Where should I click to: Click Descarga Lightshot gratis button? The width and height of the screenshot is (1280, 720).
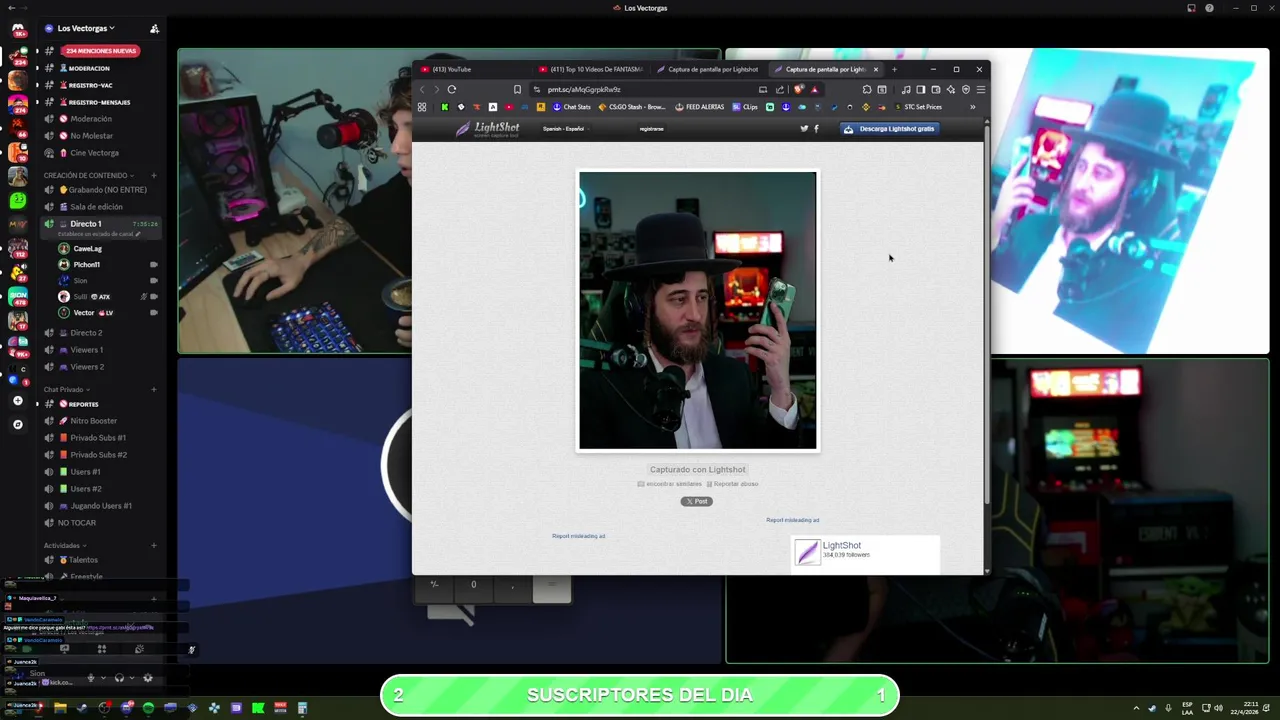pyautogui.click(x=889, y=128)
